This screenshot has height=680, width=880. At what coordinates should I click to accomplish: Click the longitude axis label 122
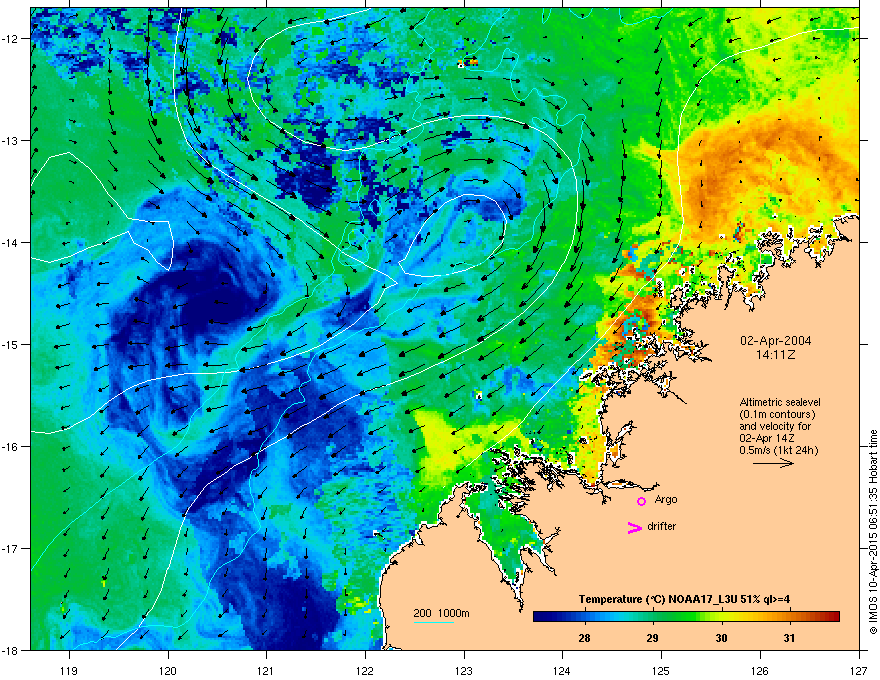pyautogui.click(x=365, y=671)
